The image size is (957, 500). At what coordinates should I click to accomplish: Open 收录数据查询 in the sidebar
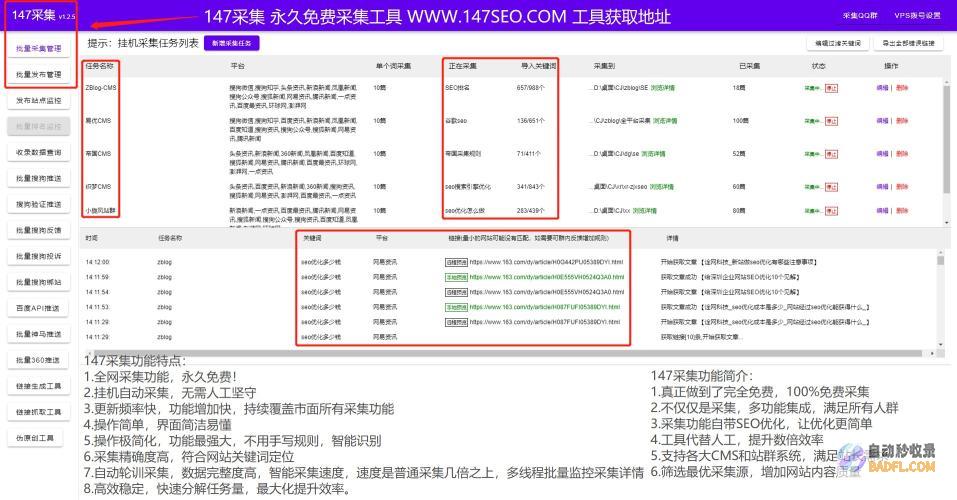click(x=38, y=152)
